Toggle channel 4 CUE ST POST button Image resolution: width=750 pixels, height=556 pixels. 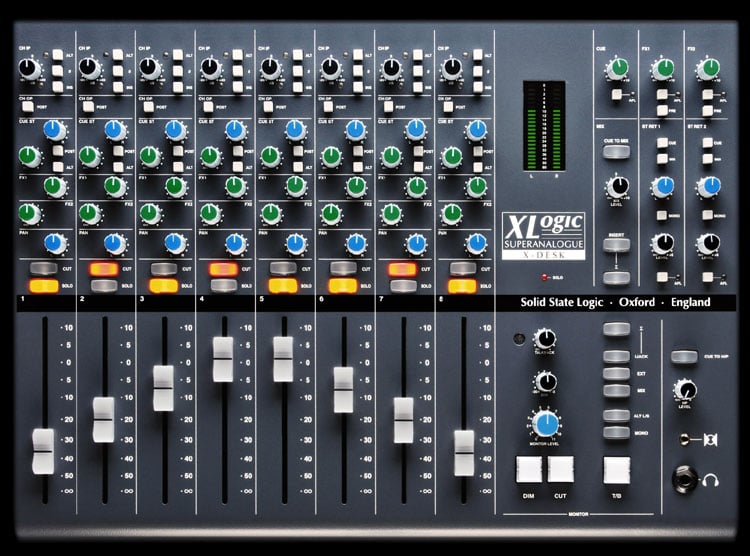coord(238,151)
